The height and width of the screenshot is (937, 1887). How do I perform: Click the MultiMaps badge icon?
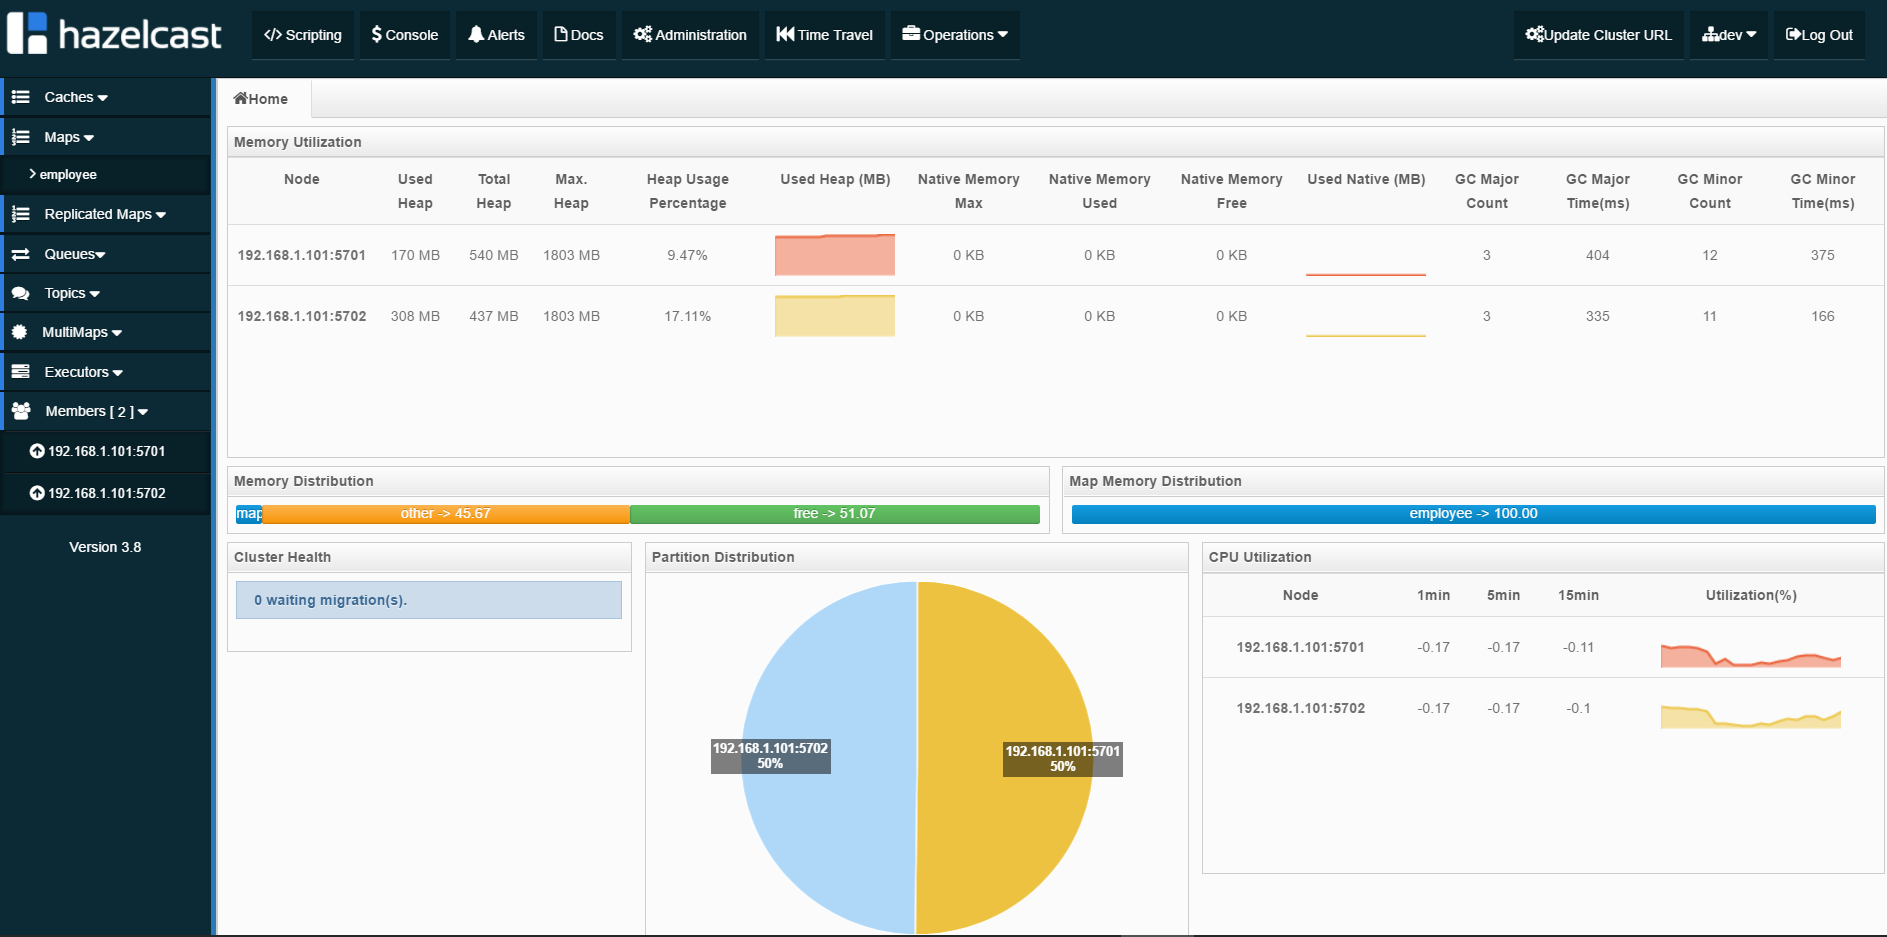point(19,332)
